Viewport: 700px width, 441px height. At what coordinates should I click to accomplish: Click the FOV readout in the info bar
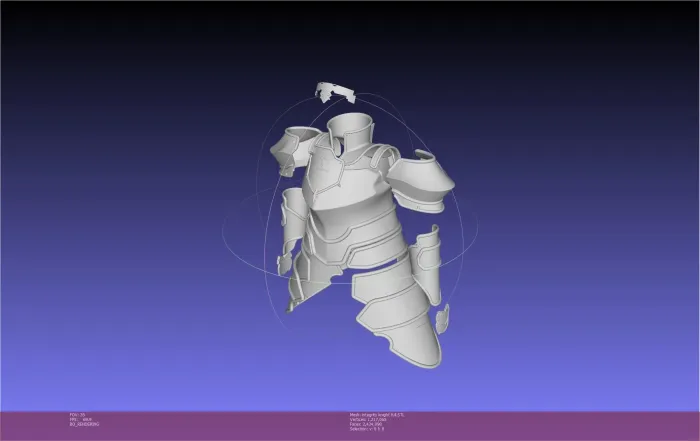pyautogui.click(x=77, y=415)
